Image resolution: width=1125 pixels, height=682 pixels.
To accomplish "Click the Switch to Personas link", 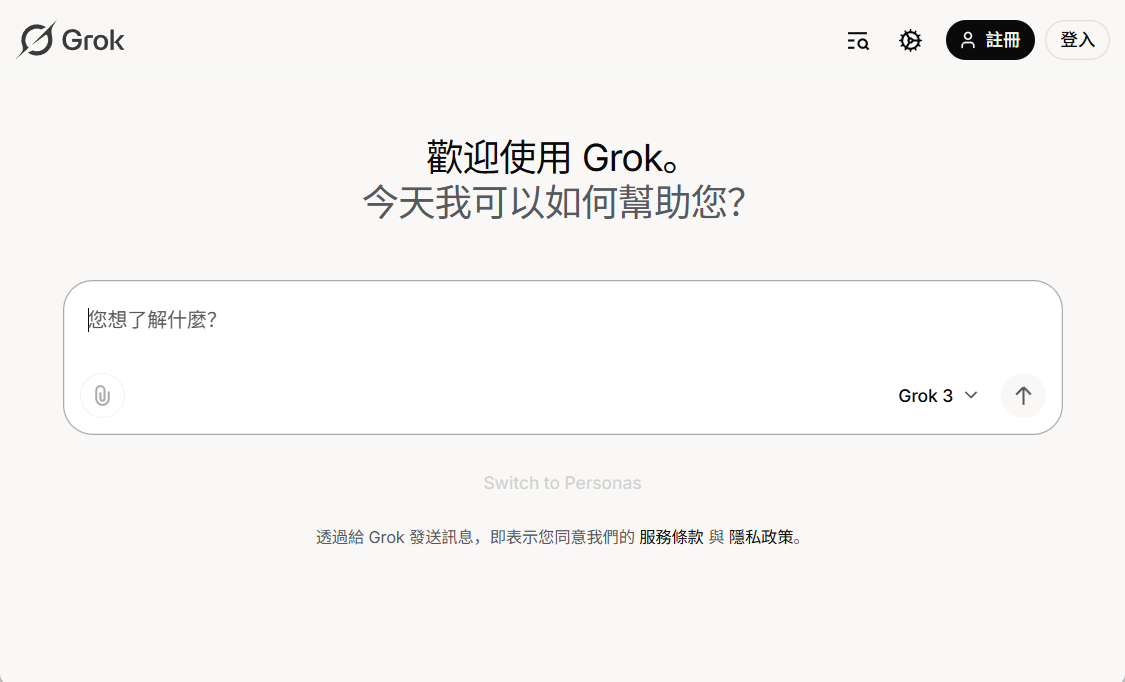I will point(562,483).
